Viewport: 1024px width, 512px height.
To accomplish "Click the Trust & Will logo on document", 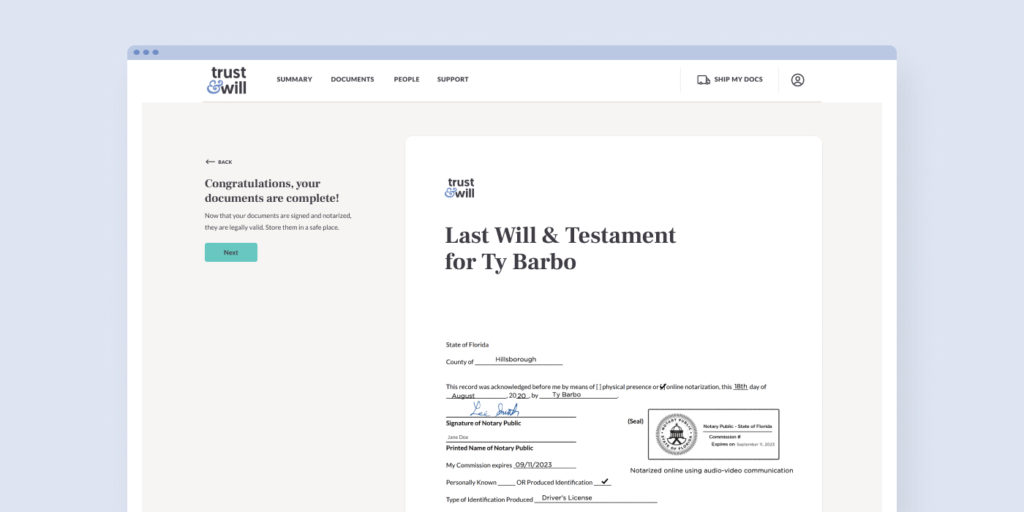I will (x=460, y=187).
